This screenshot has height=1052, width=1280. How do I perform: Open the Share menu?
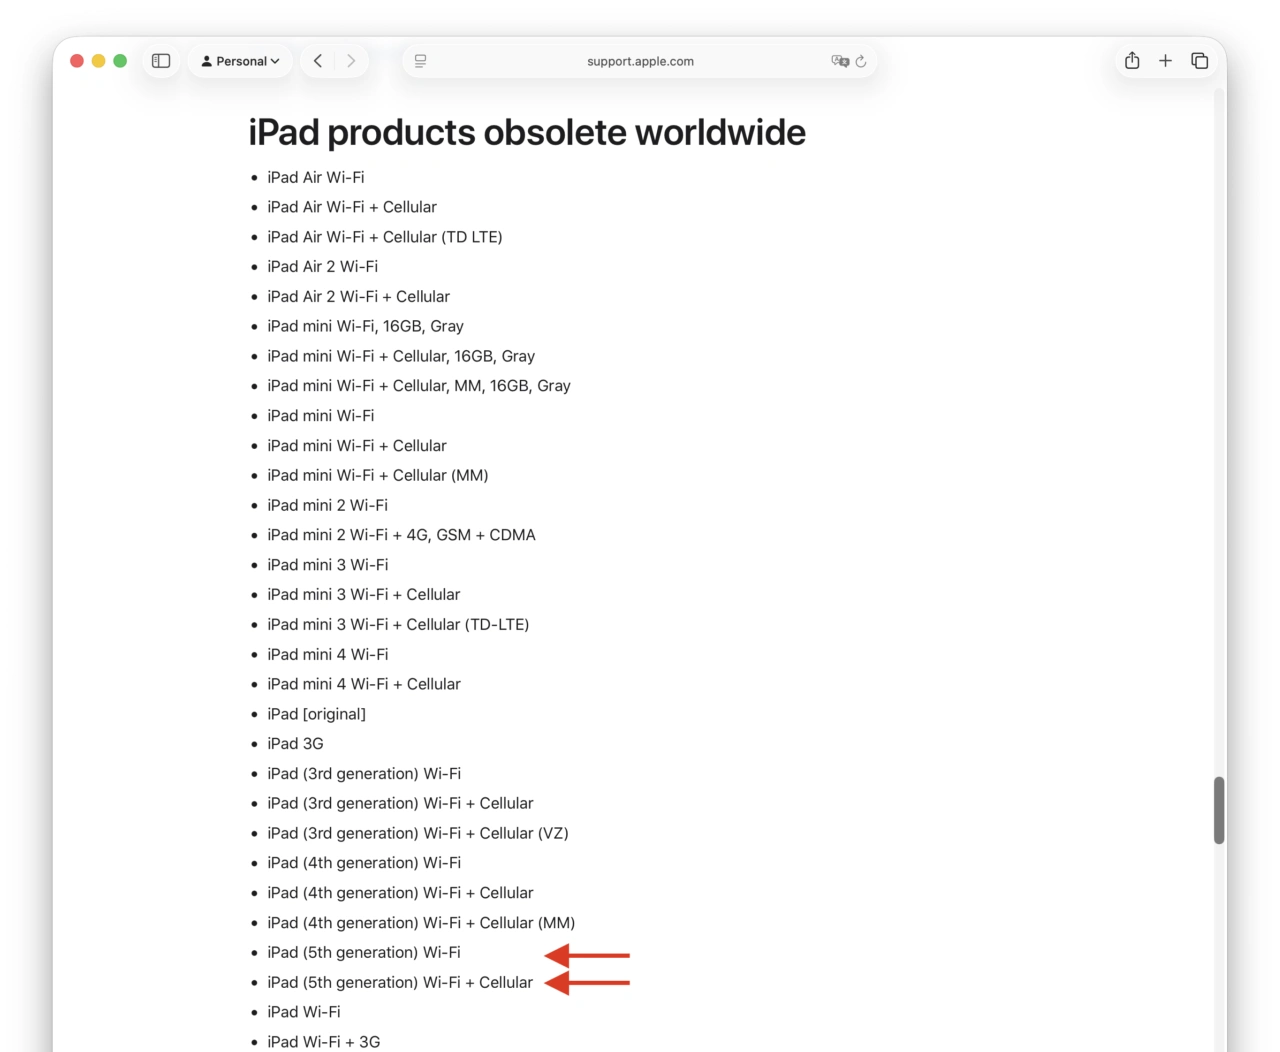coord(1132,61)
